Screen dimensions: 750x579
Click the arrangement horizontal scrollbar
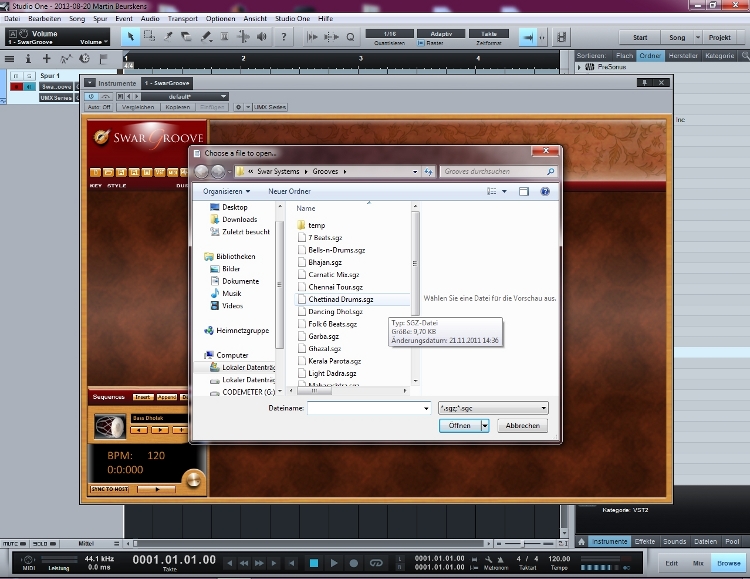[x=309, y=544]
